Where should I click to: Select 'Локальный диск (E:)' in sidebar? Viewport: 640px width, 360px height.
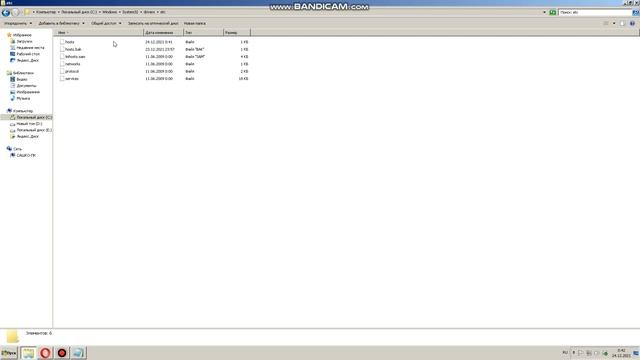(x=34, y=130)
